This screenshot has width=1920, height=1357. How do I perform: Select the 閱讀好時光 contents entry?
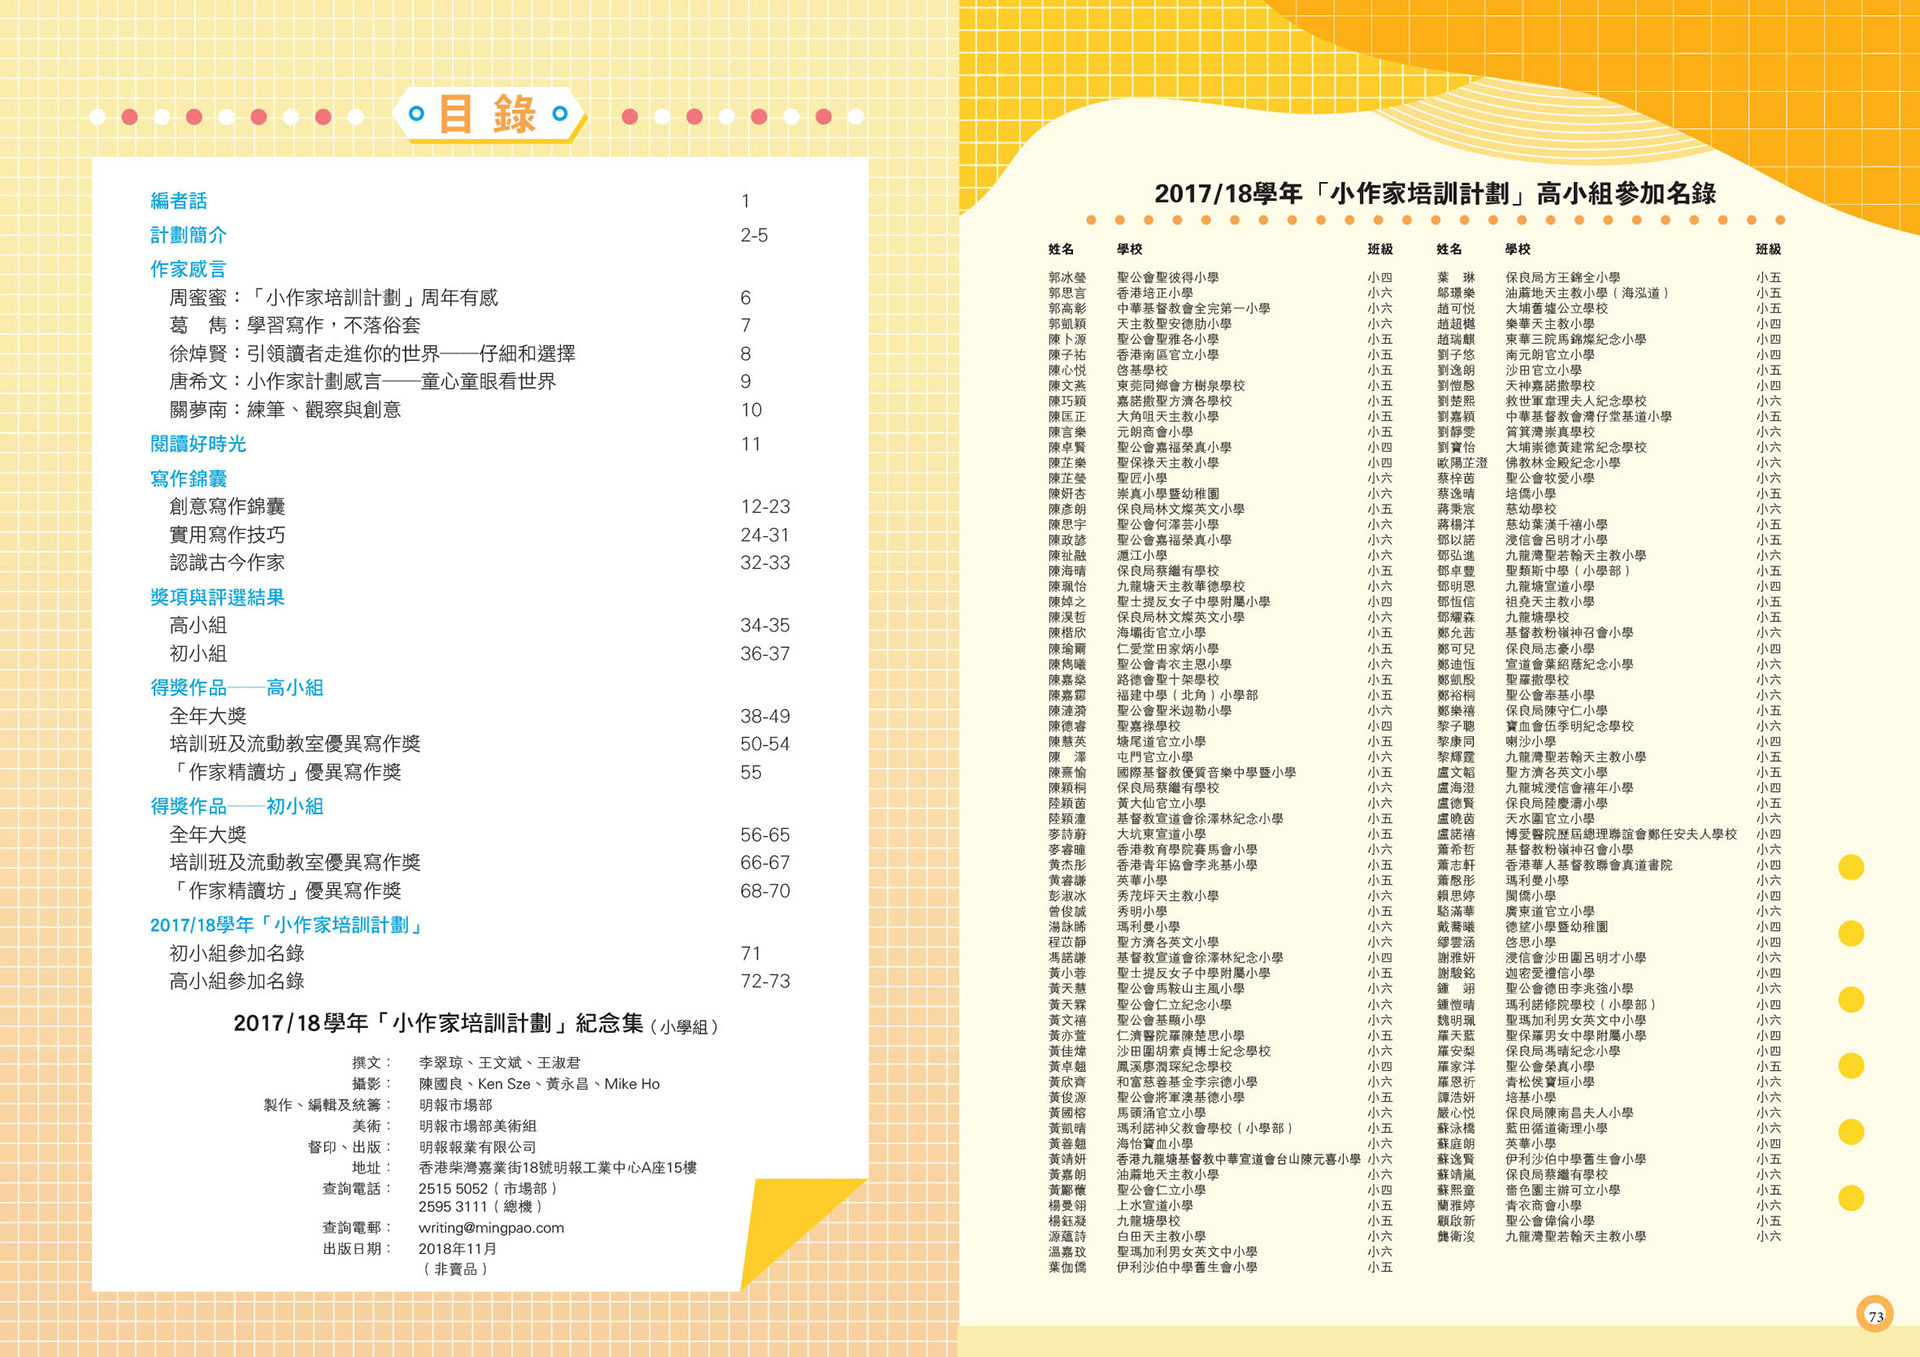click(198, 444)
